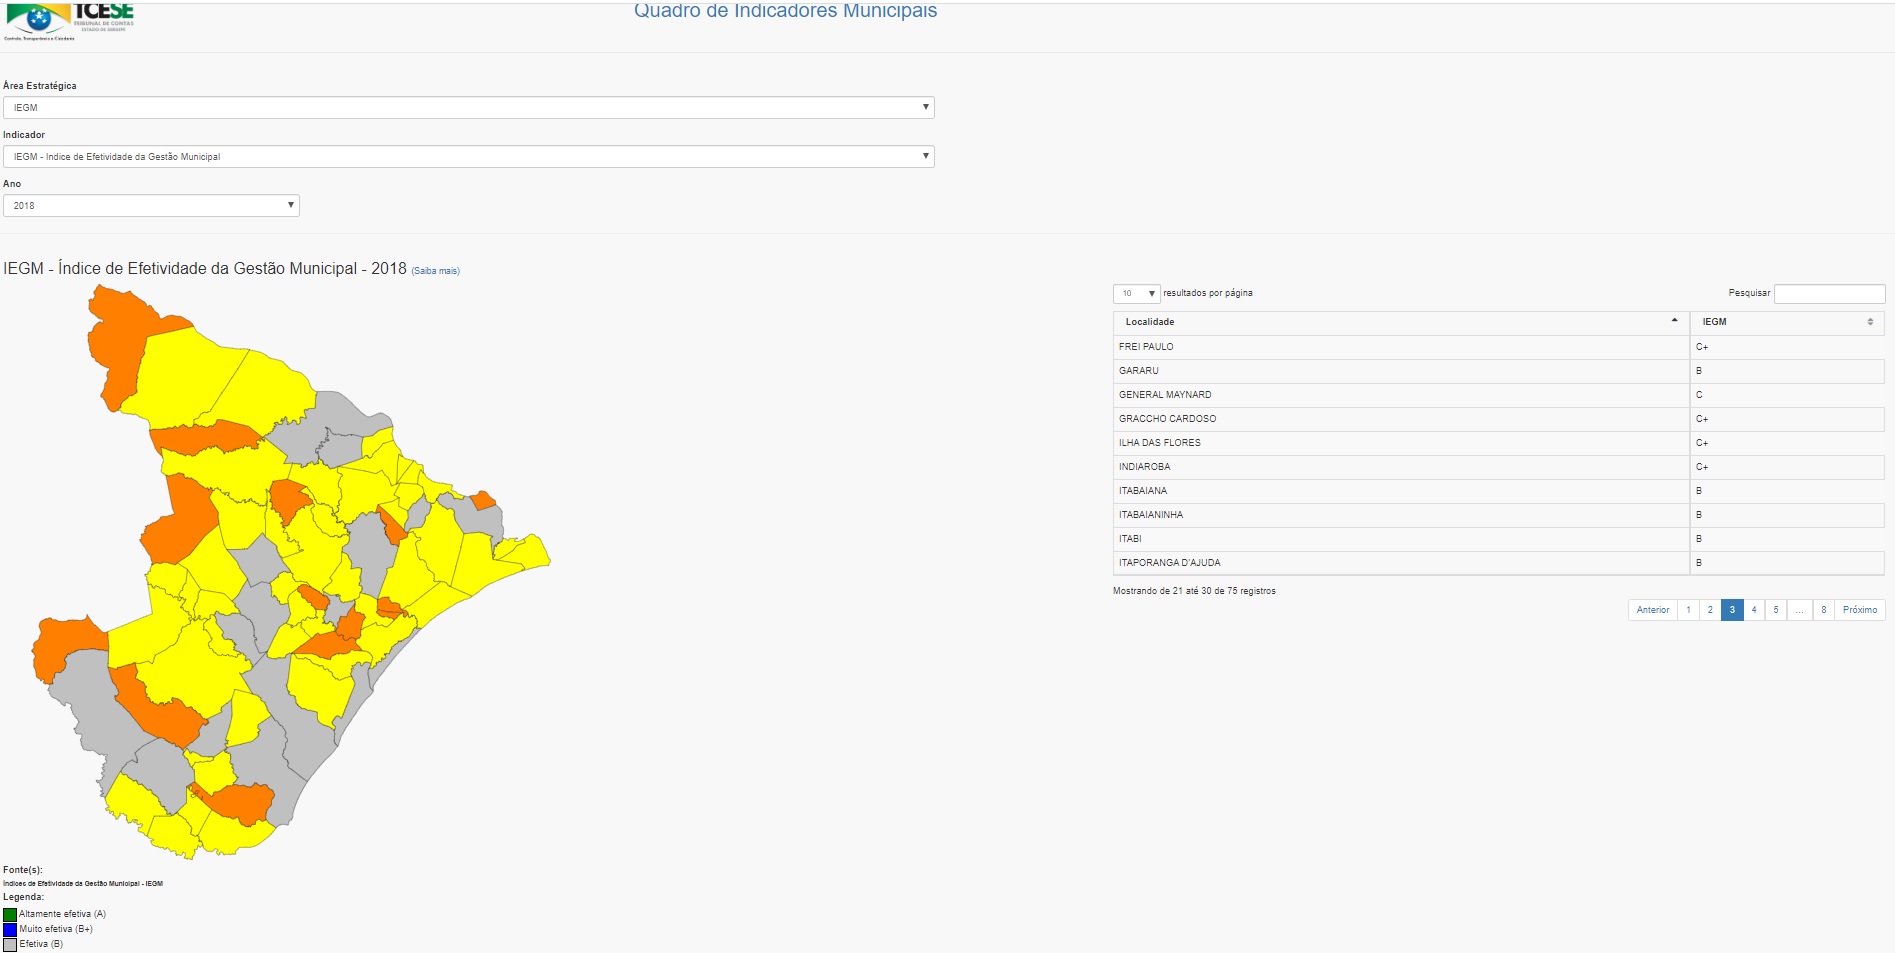This screenshot has height=953, width=1895.
Task: Click the blue Muito efetiva legend swatch
Action: [10, 929]
